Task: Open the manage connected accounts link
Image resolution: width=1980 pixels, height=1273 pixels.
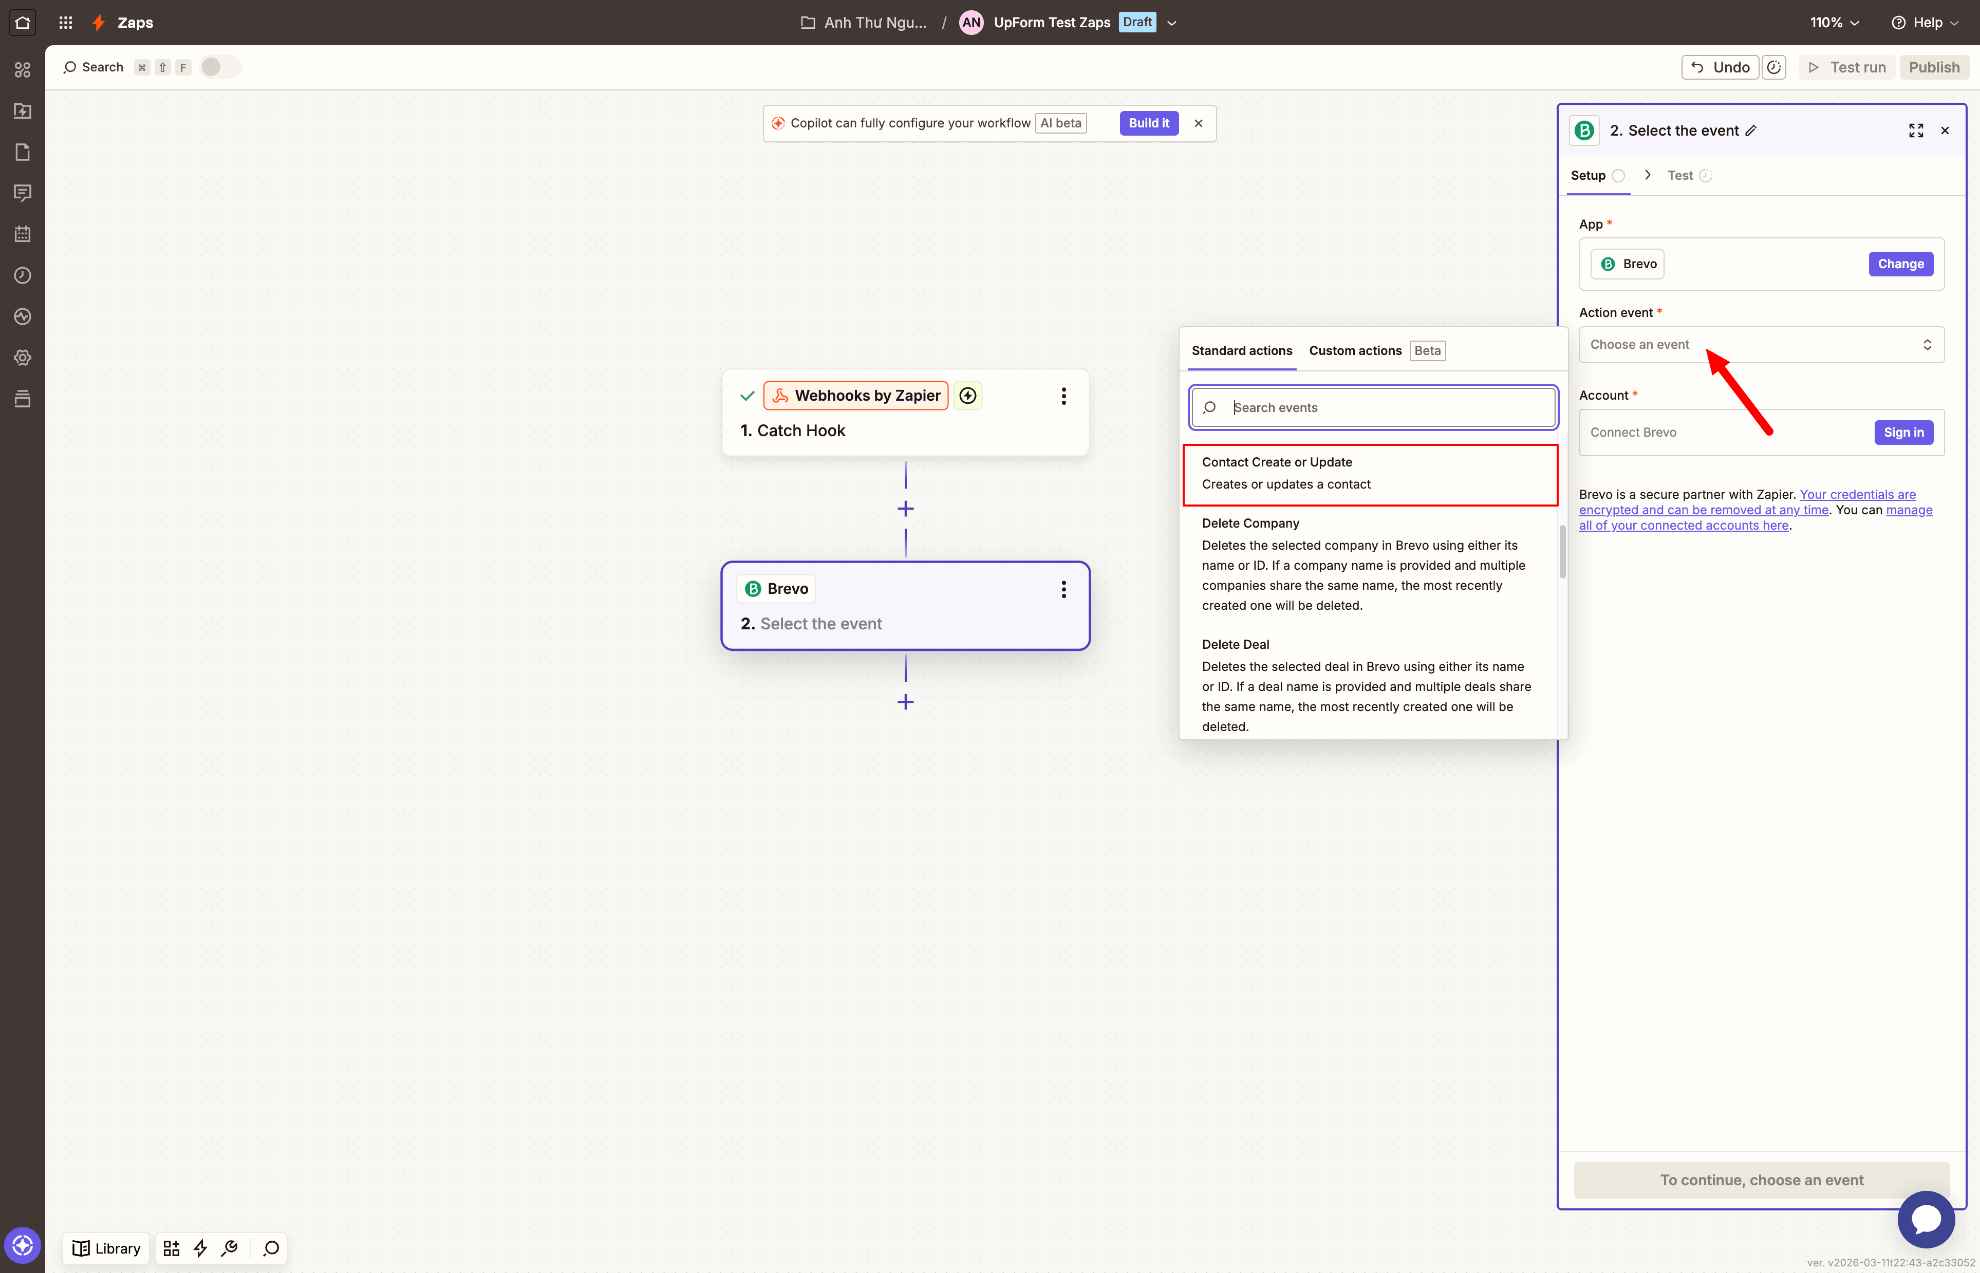Action: [x=1755, y=518]
